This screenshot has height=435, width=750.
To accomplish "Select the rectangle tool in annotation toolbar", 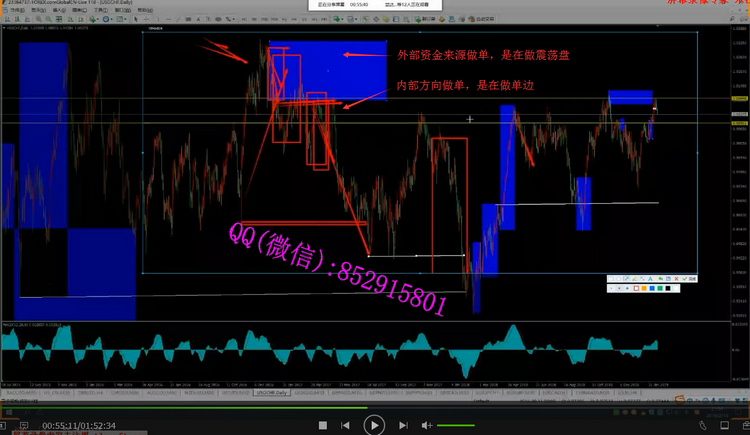I will pos(611,279).
